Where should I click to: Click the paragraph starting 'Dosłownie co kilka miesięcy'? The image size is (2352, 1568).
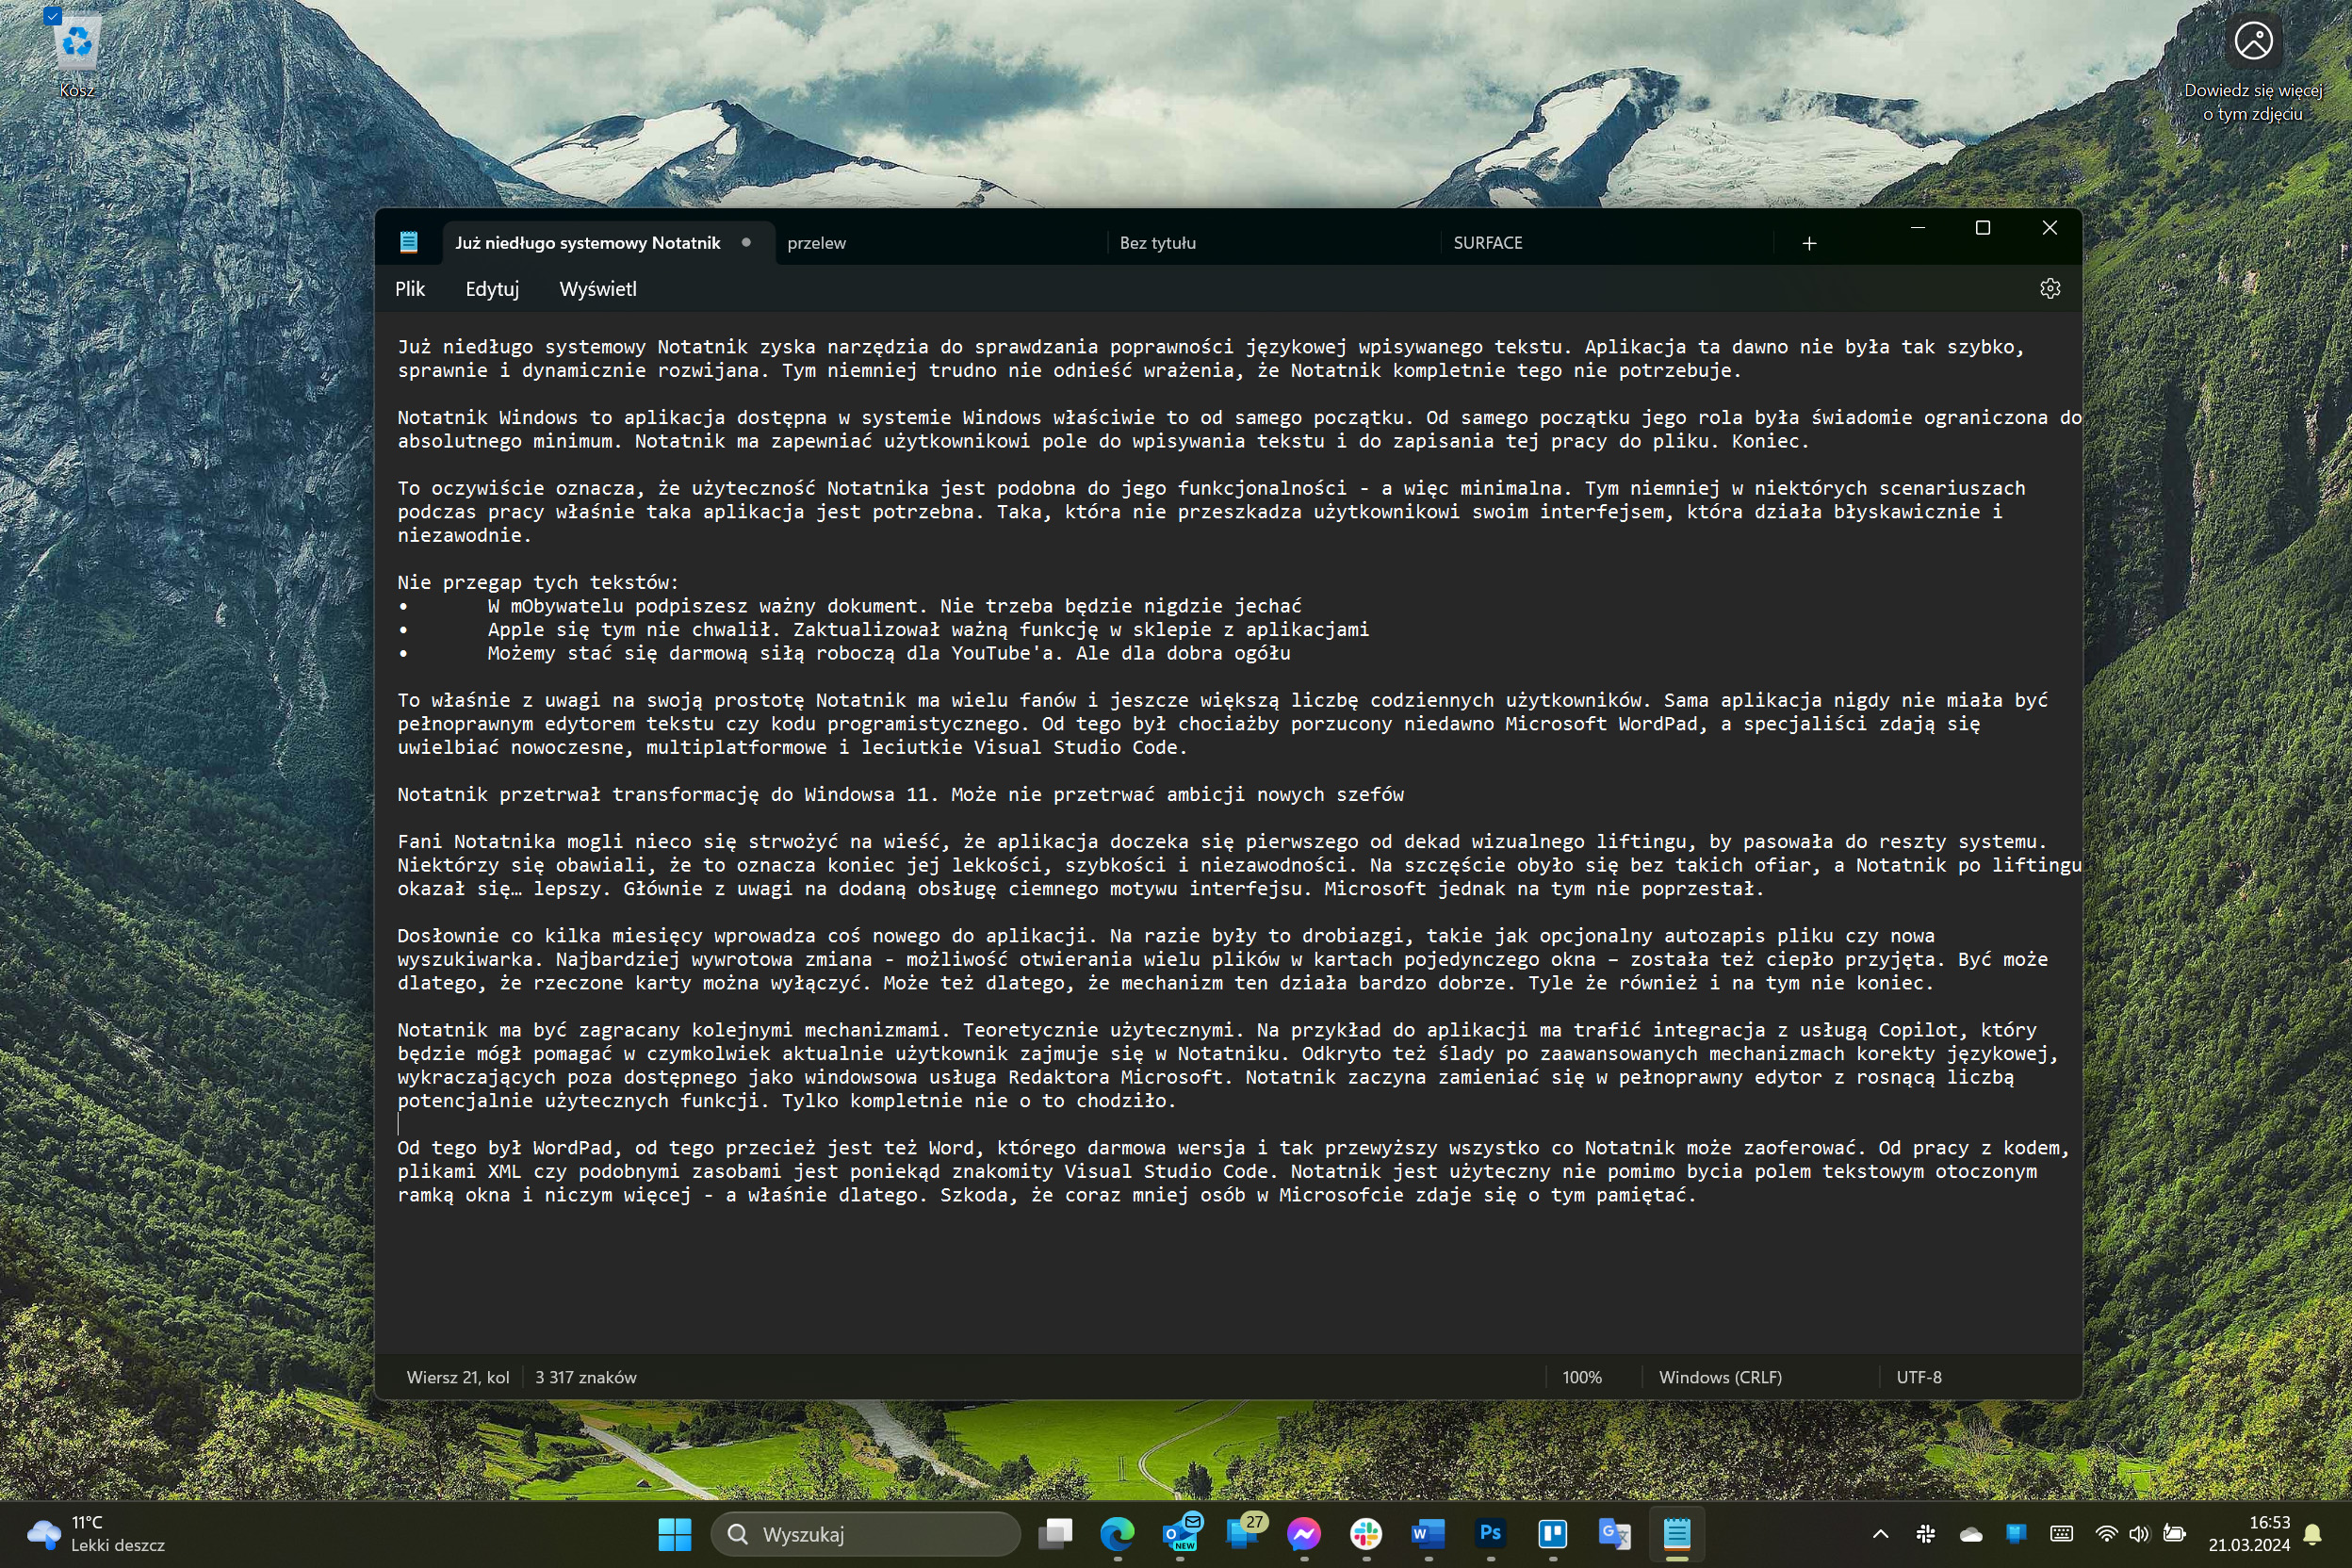(x=1222, y=959)
